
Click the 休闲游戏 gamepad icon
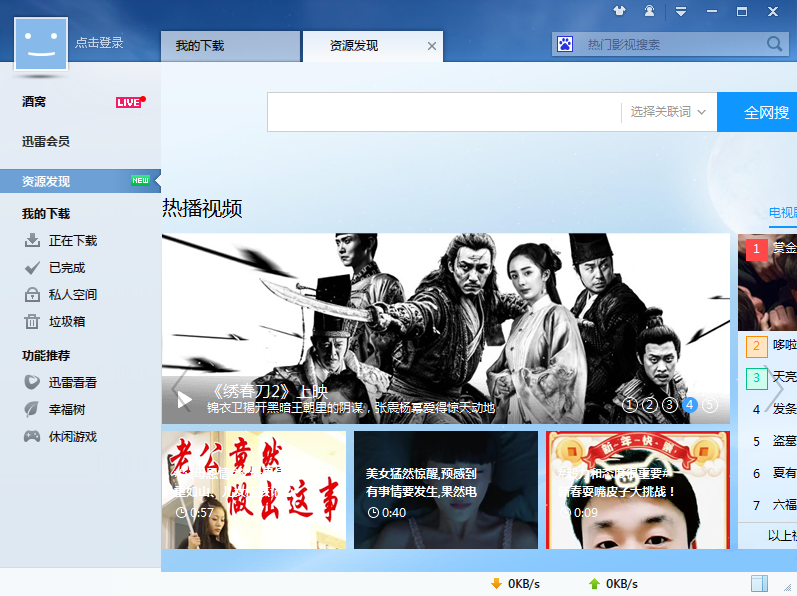[x=32, y=436]
